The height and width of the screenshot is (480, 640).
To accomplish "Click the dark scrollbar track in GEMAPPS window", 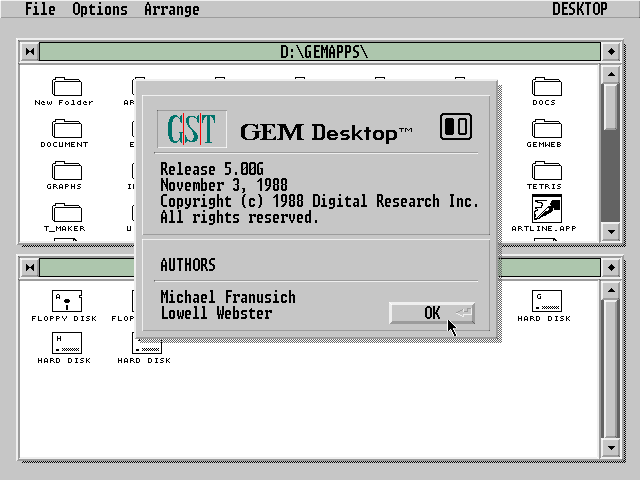I will tap(611, 176).
